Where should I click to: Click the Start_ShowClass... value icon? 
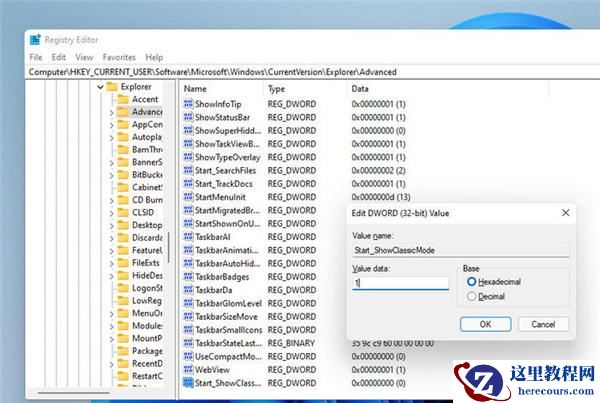pyautogui.click(x=188, y=383)
